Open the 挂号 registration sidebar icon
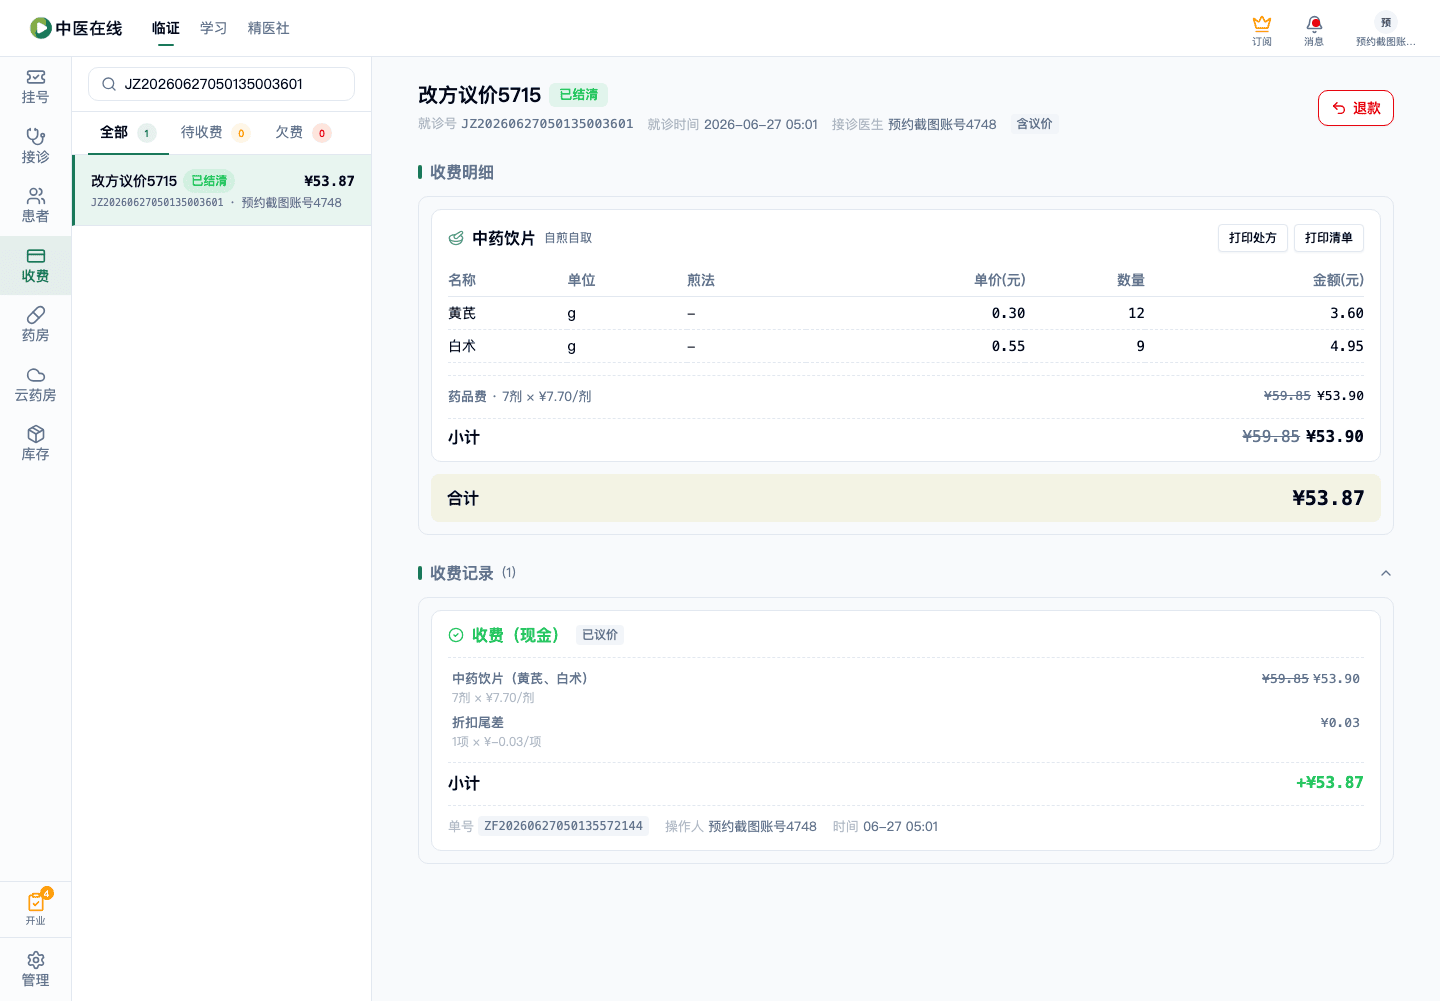The height and width of the screenshot is (1001, 1440). pos(35,87)
